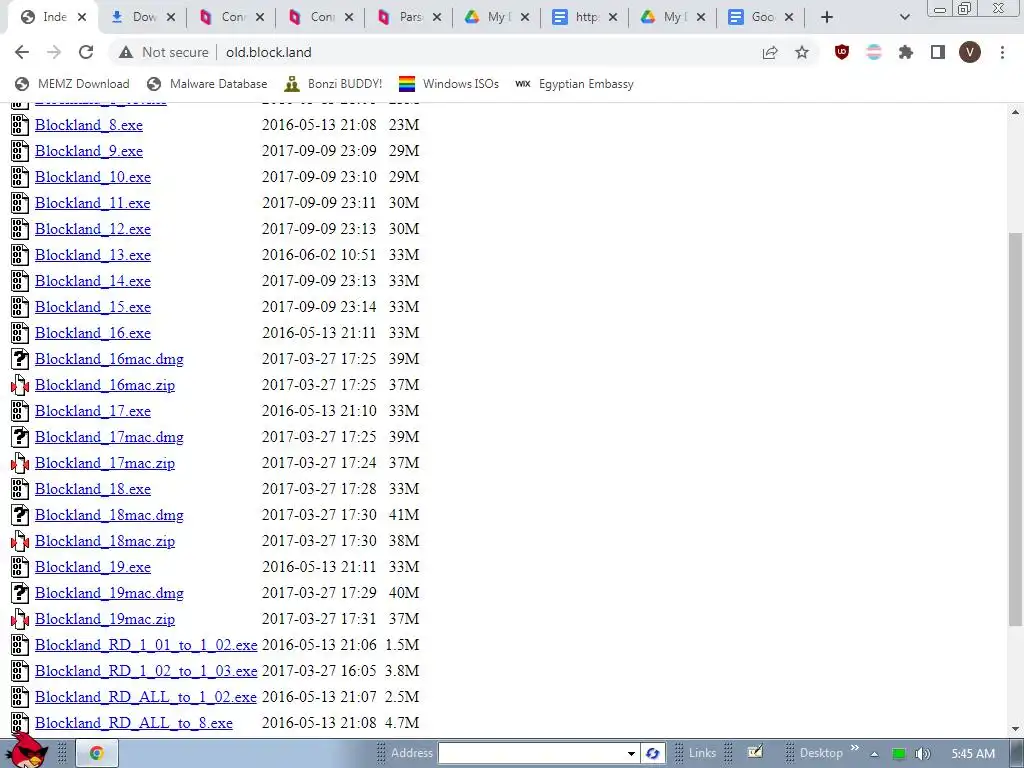
Task: Download Blockland_19mac.dmg
Action: pos(109,593)
